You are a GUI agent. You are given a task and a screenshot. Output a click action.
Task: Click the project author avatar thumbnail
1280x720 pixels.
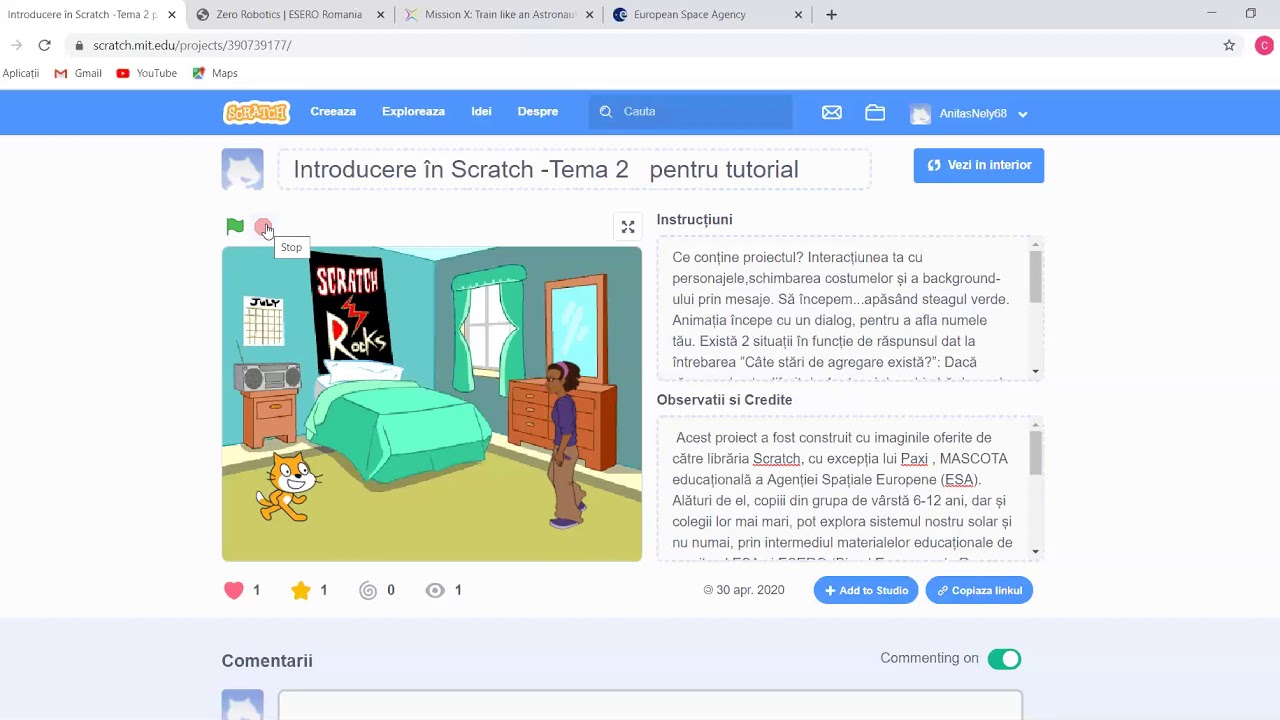point(243,169)
